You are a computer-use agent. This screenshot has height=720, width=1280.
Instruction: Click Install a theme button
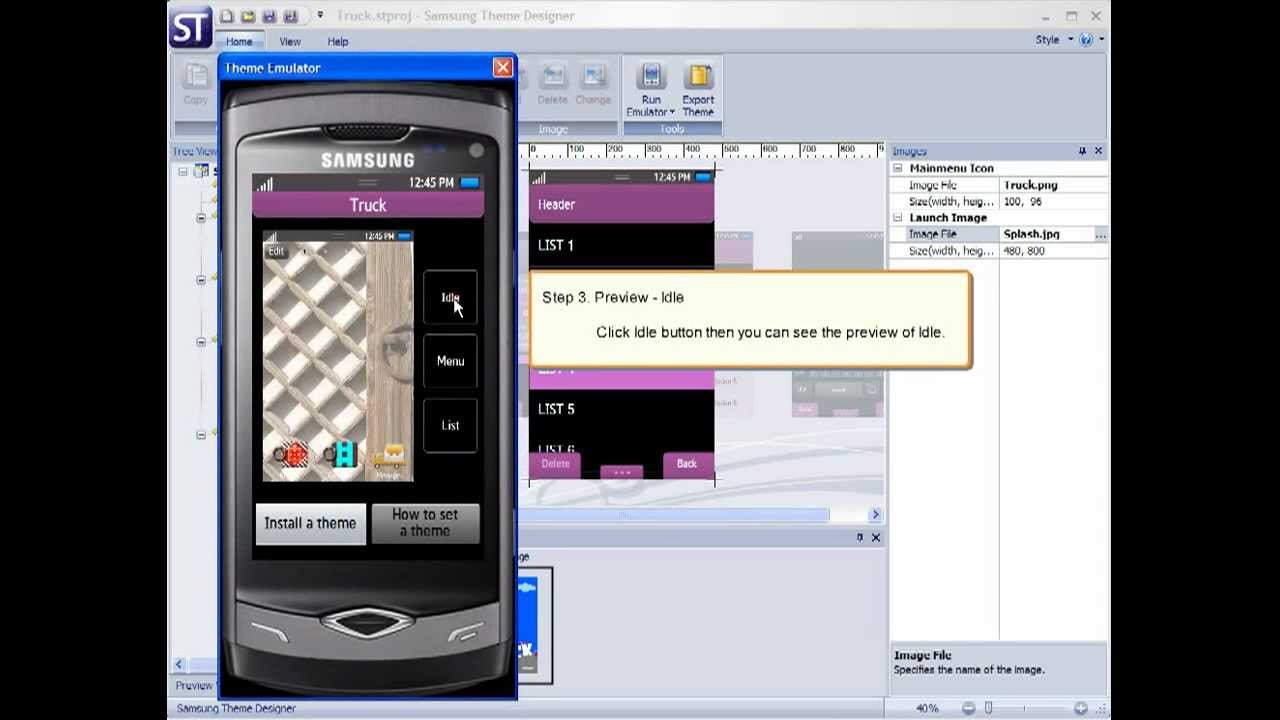click(x=310, y=523)
